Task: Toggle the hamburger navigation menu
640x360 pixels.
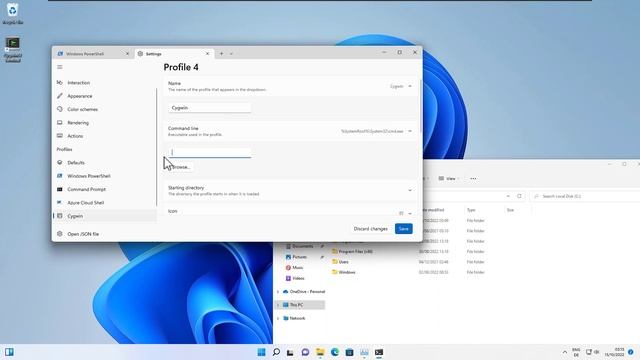Action: [x=60, y=67]
